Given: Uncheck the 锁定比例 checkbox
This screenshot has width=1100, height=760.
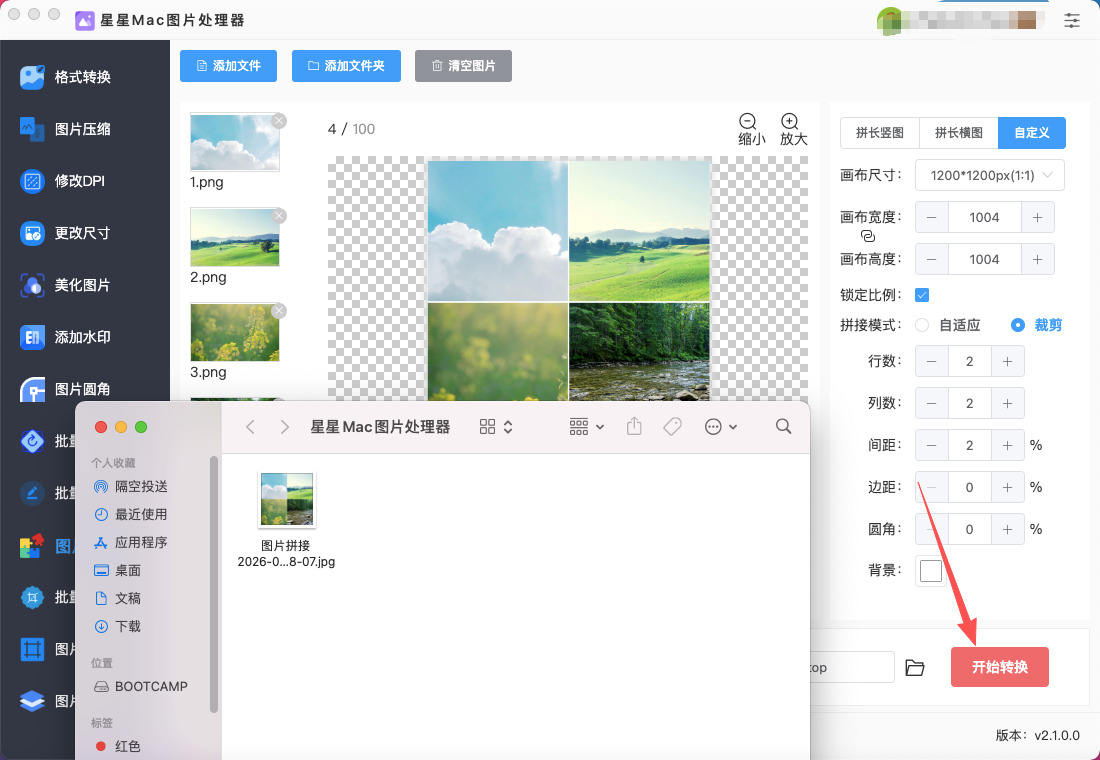Looking at the screenshot, I should [922, 295].
